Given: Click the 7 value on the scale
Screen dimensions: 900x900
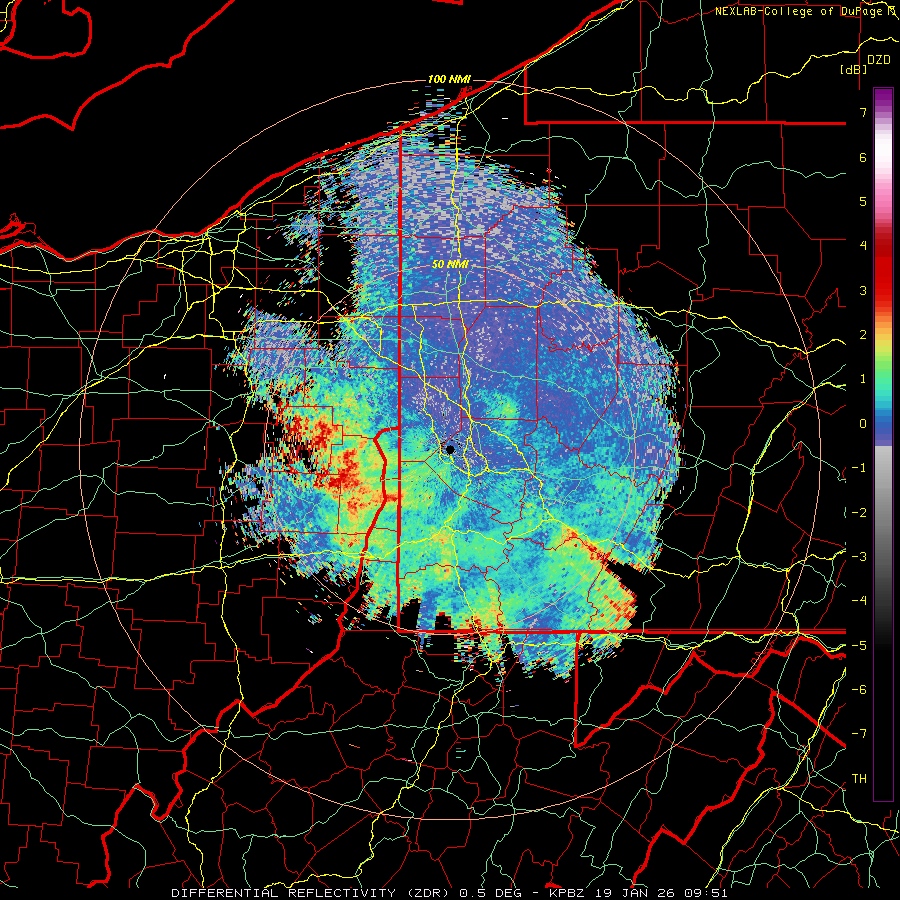Looking at the screenshot, I should tap(863, 112).
